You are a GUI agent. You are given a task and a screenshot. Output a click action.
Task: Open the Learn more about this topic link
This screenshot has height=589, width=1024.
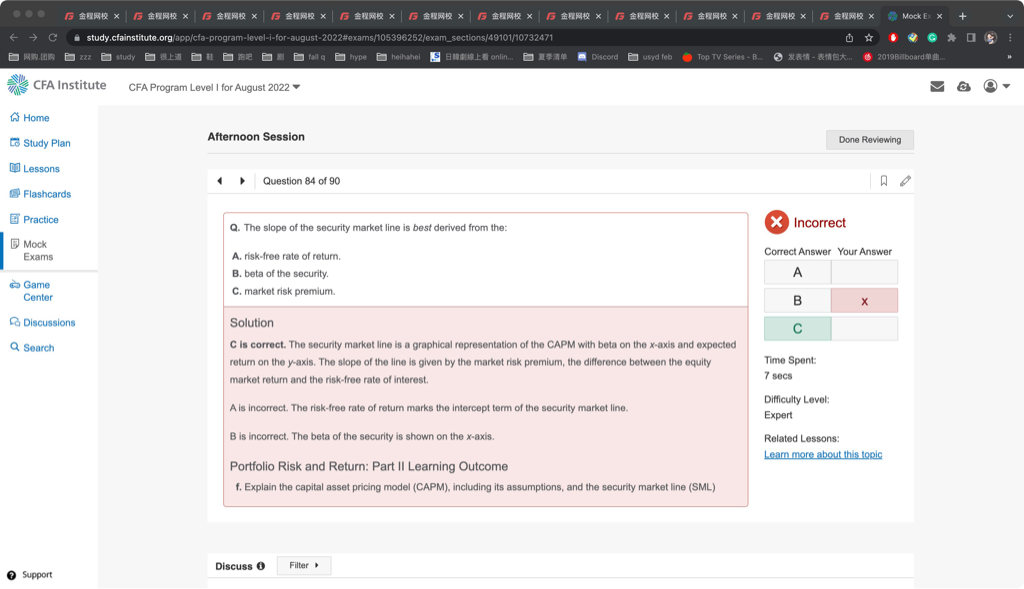pos(823,455)
